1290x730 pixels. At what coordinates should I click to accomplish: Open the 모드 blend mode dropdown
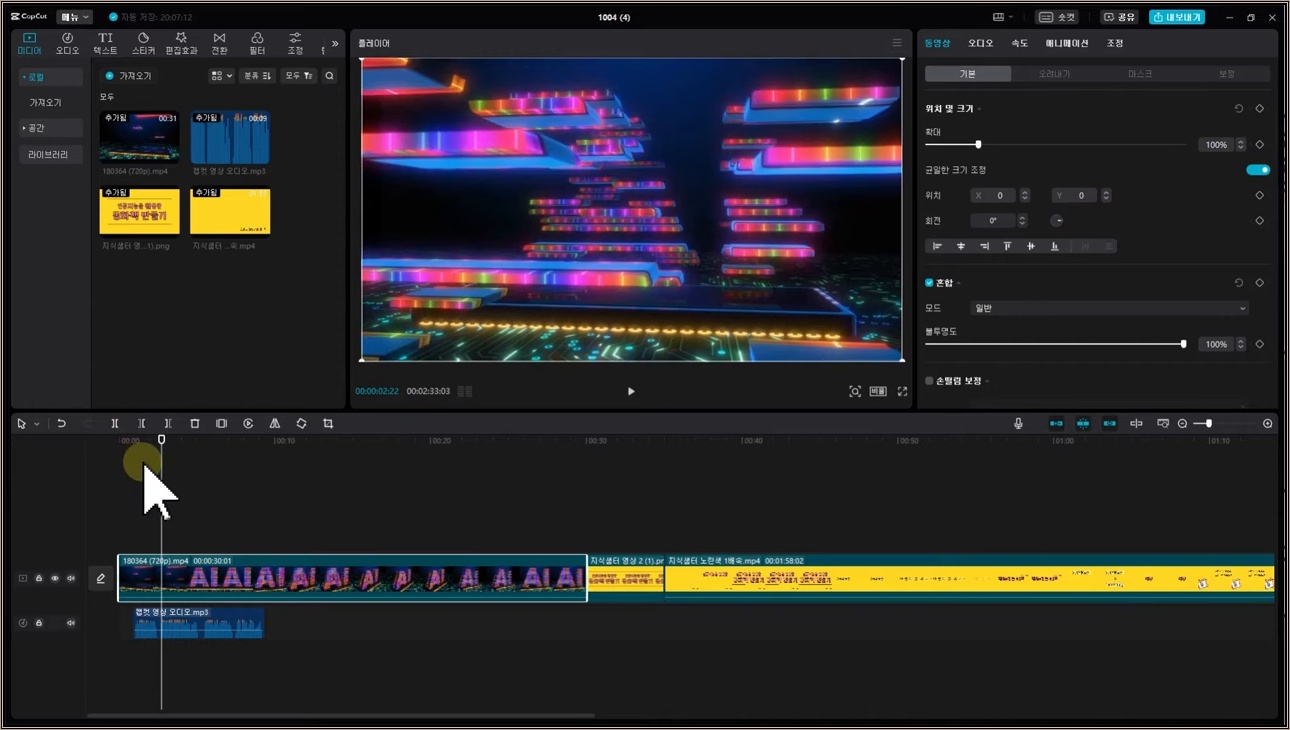click(1110, 308)
